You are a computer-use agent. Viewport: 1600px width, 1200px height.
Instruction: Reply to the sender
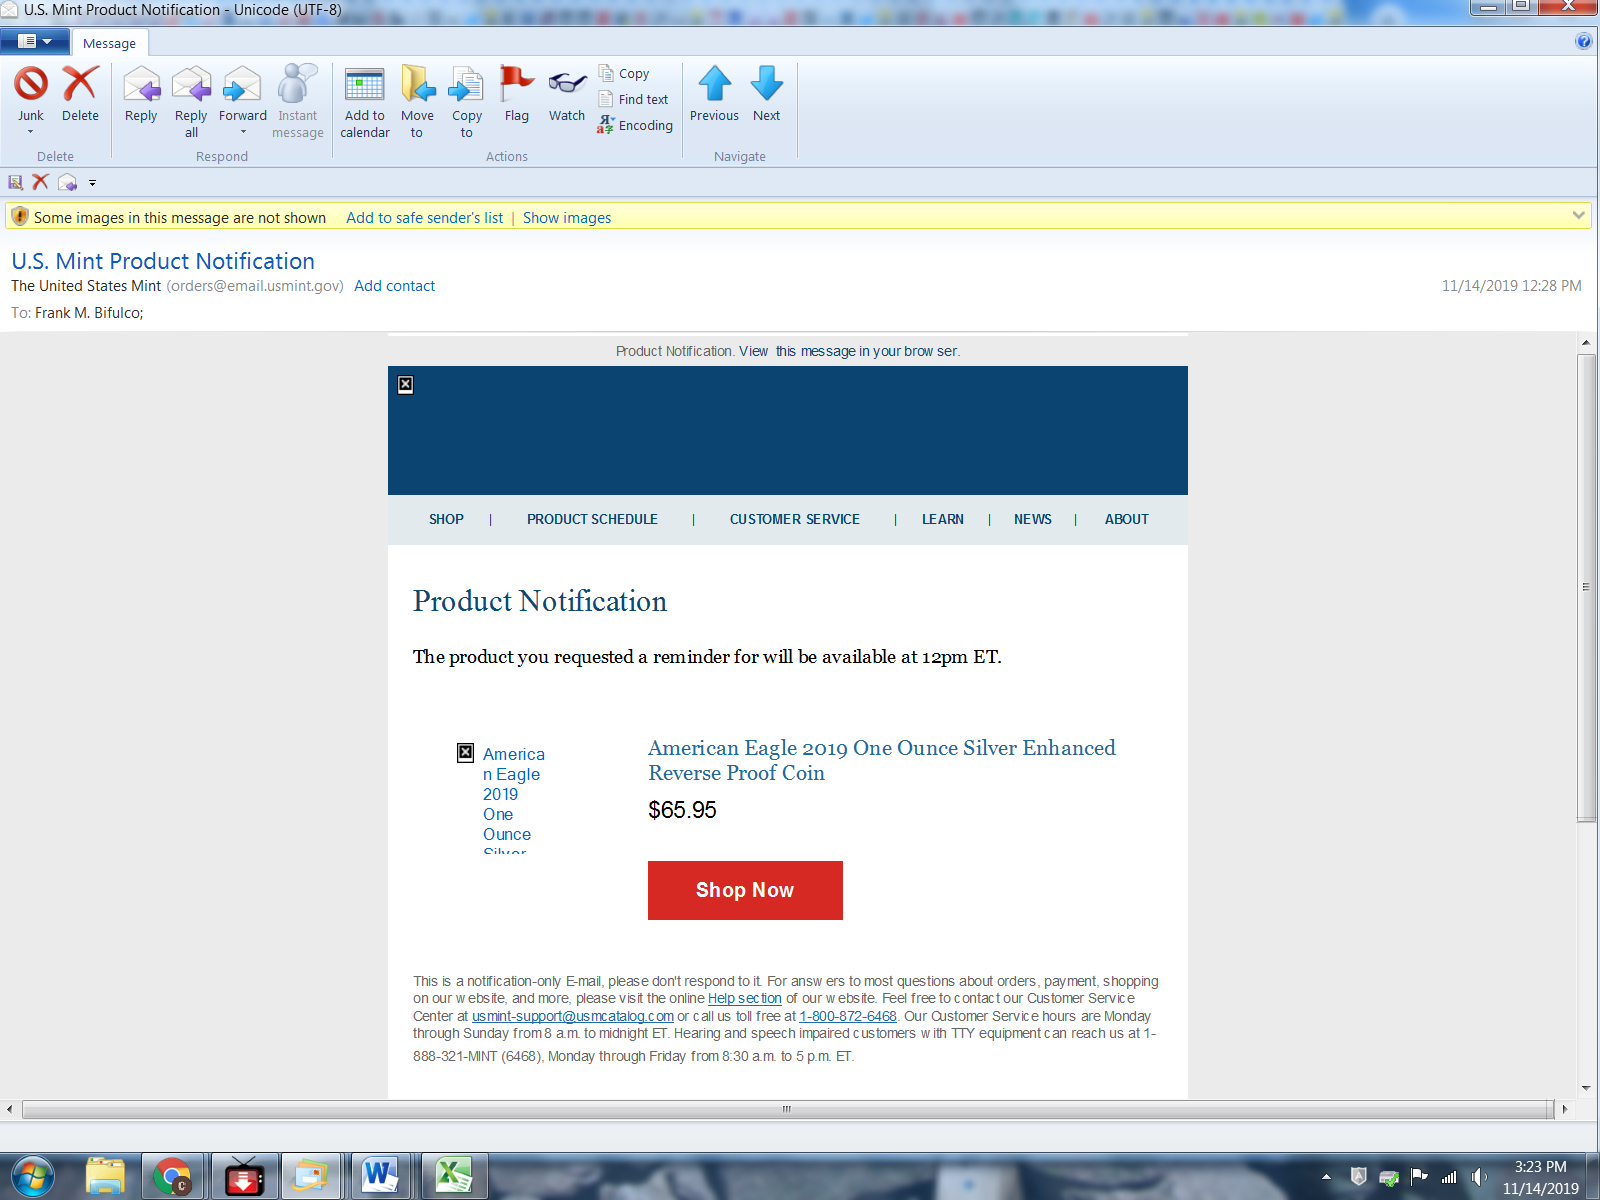click(141, 92)
